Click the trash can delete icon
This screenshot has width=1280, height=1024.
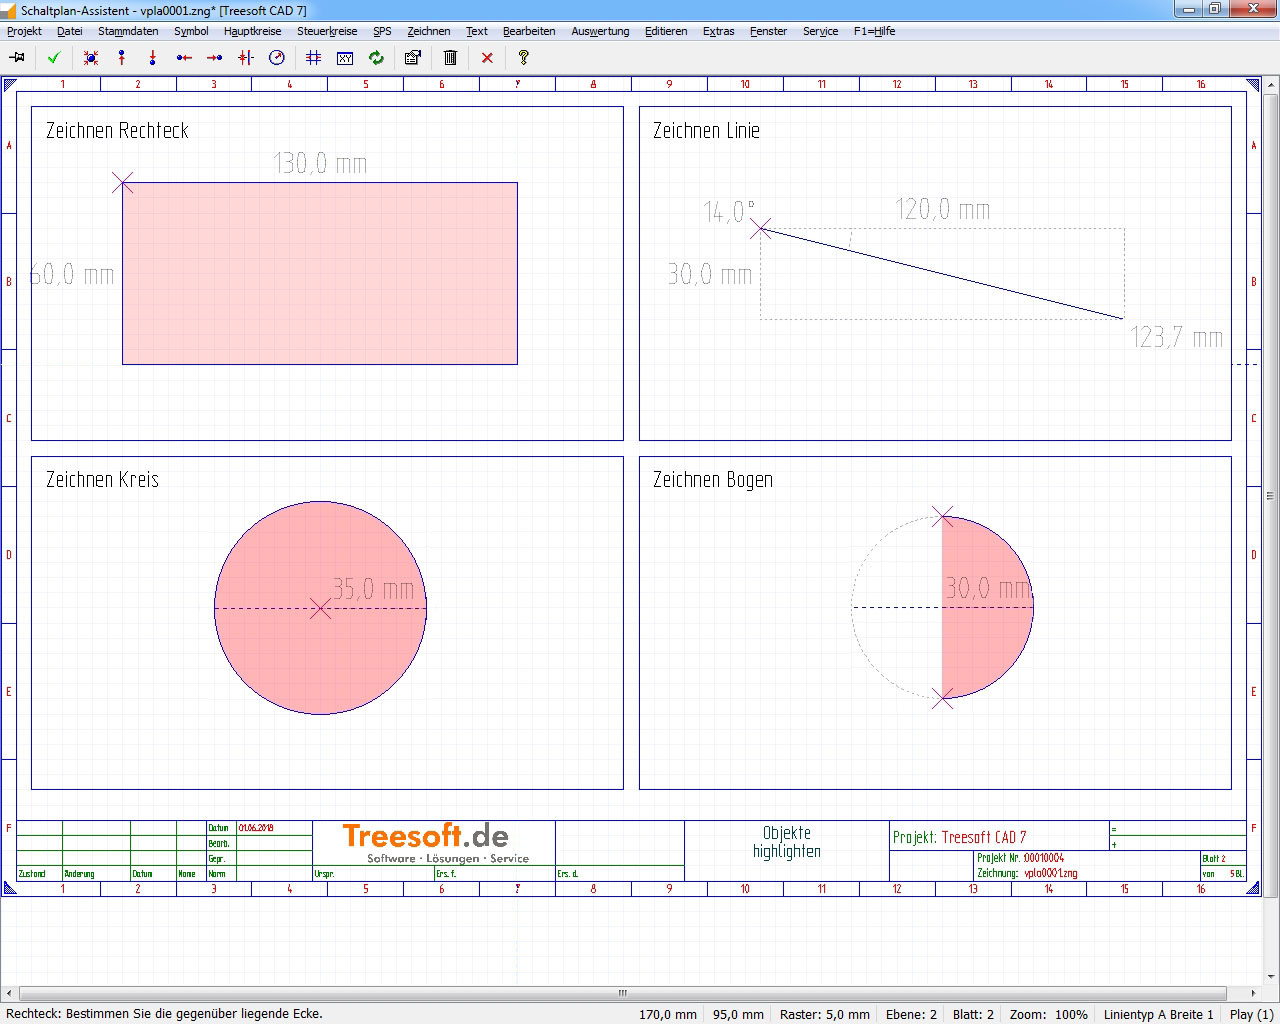tap(450, 58)
